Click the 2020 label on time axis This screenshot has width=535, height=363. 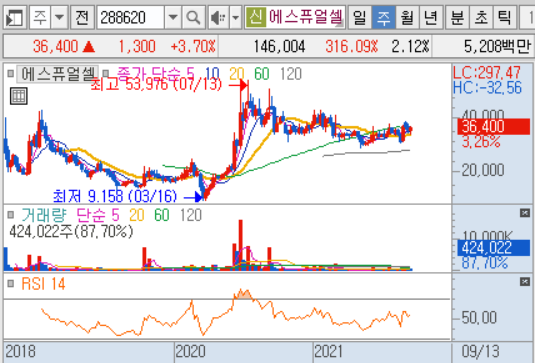tap(190, 351)
